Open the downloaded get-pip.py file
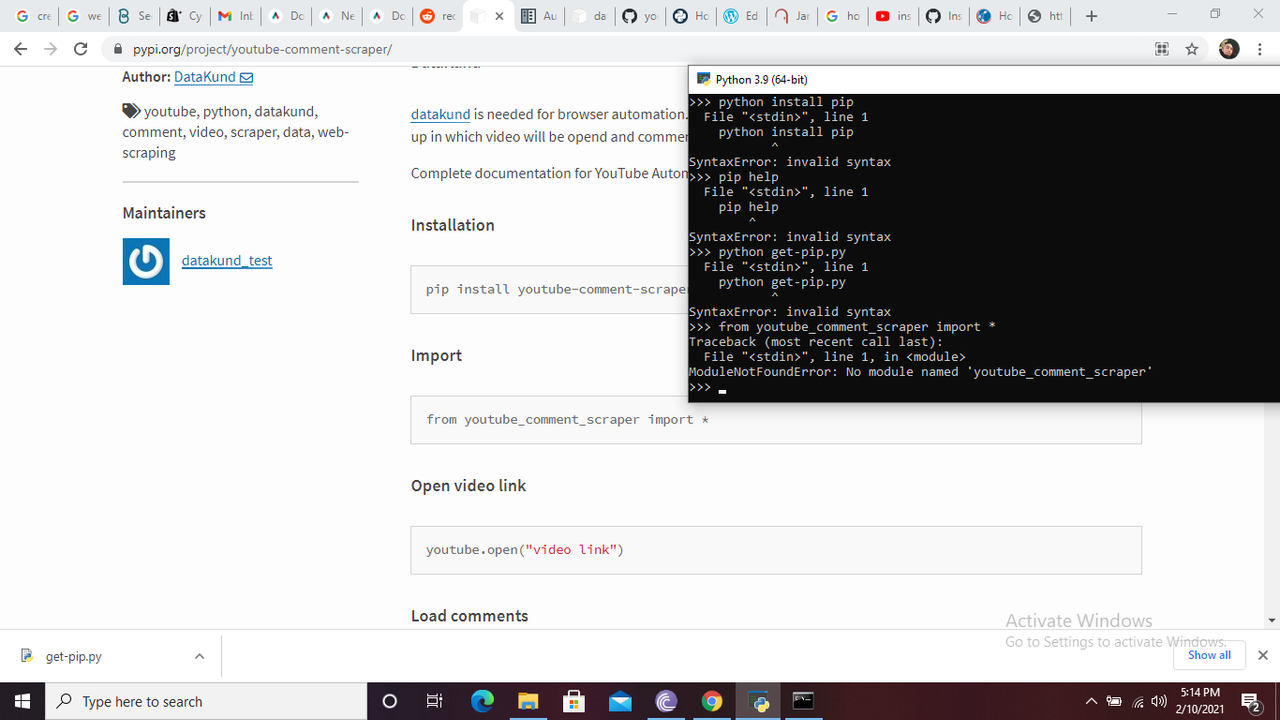Viewport: 1280px width, 720px height. click(x=73, y=657)
